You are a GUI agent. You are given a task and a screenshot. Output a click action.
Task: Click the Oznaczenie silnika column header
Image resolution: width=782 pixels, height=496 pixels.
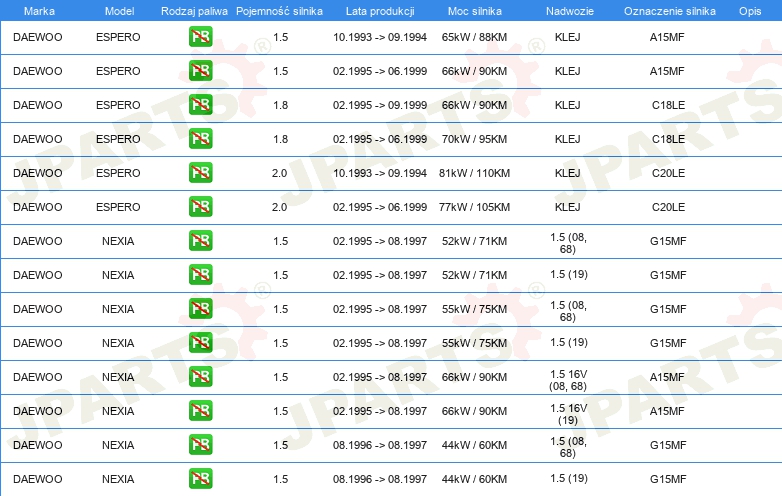pos(669,11)
